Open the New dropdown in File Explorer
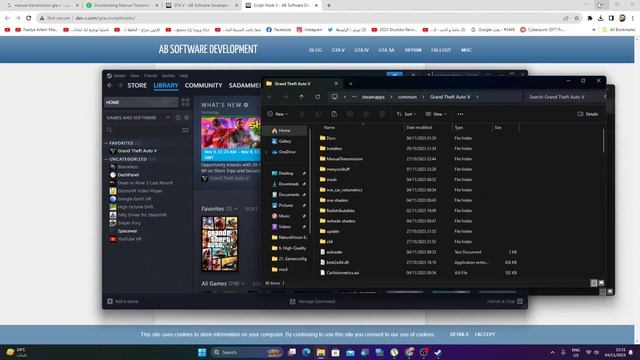The width and height of the screenshot is (640, 360). (x=278, y=114)
